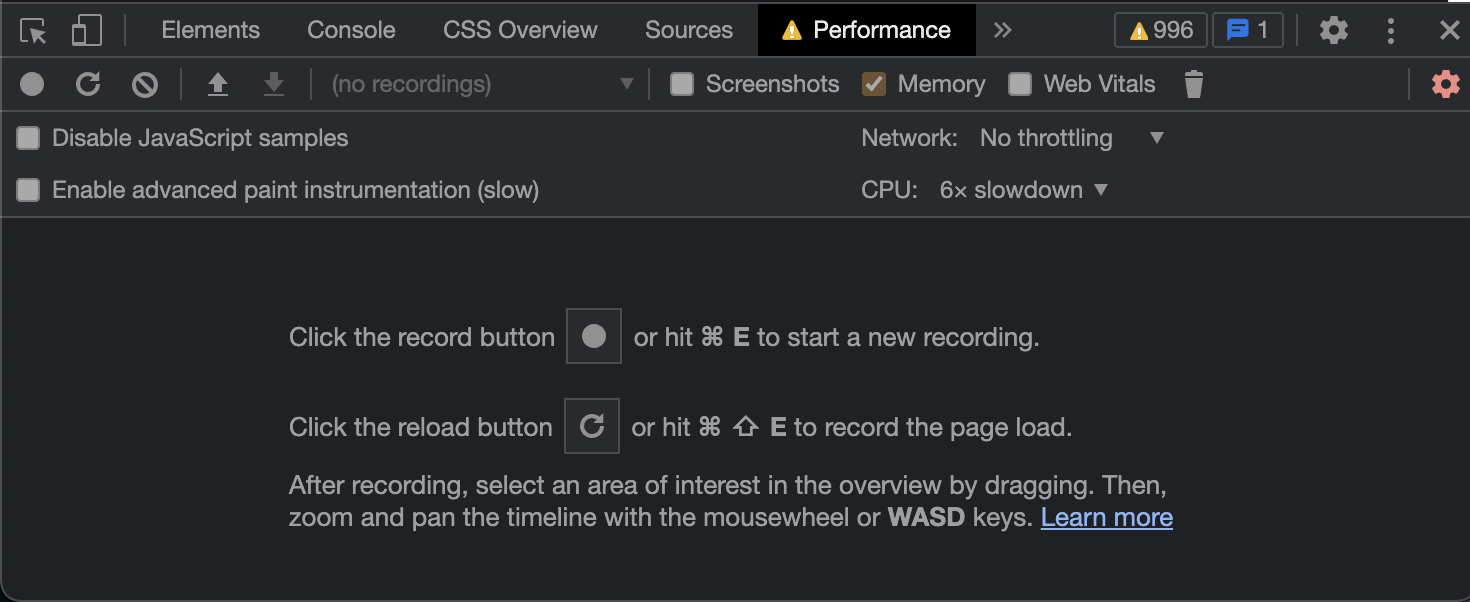1470x602 pixels.
Task: Activate the inspect element picker icon
Action: click(33, 31)
